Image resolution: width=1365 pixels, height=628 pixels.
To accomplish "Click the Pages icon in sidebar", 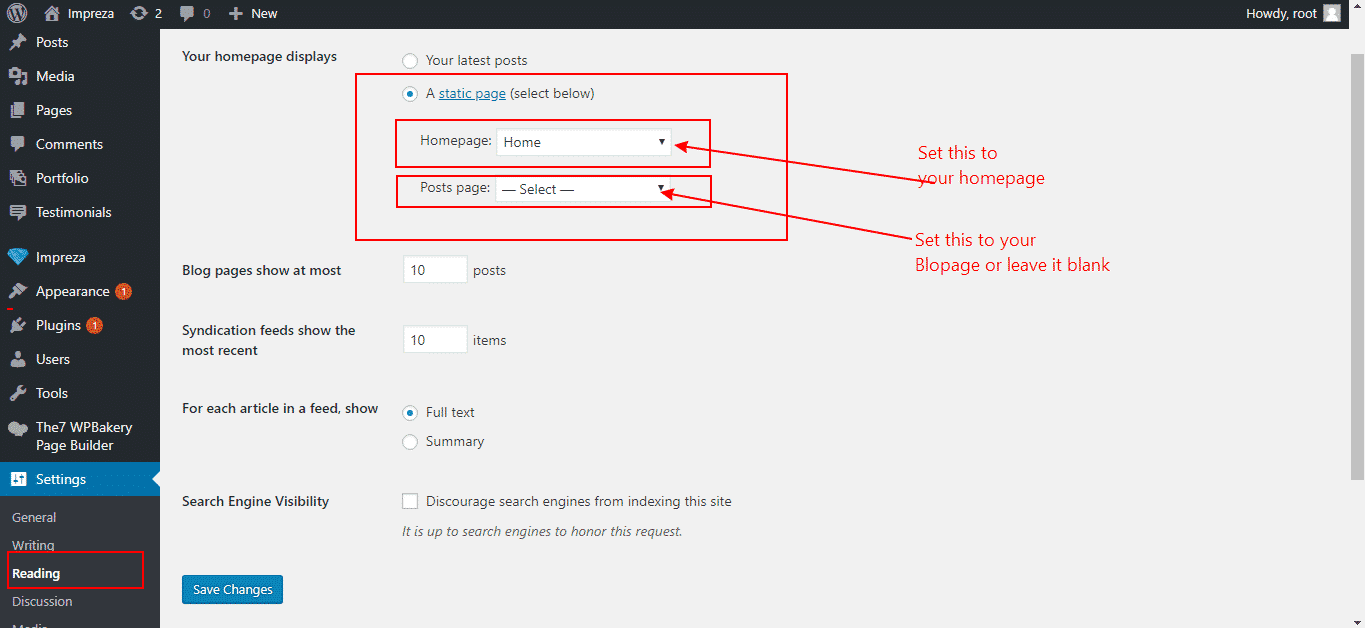I will 18,110.
